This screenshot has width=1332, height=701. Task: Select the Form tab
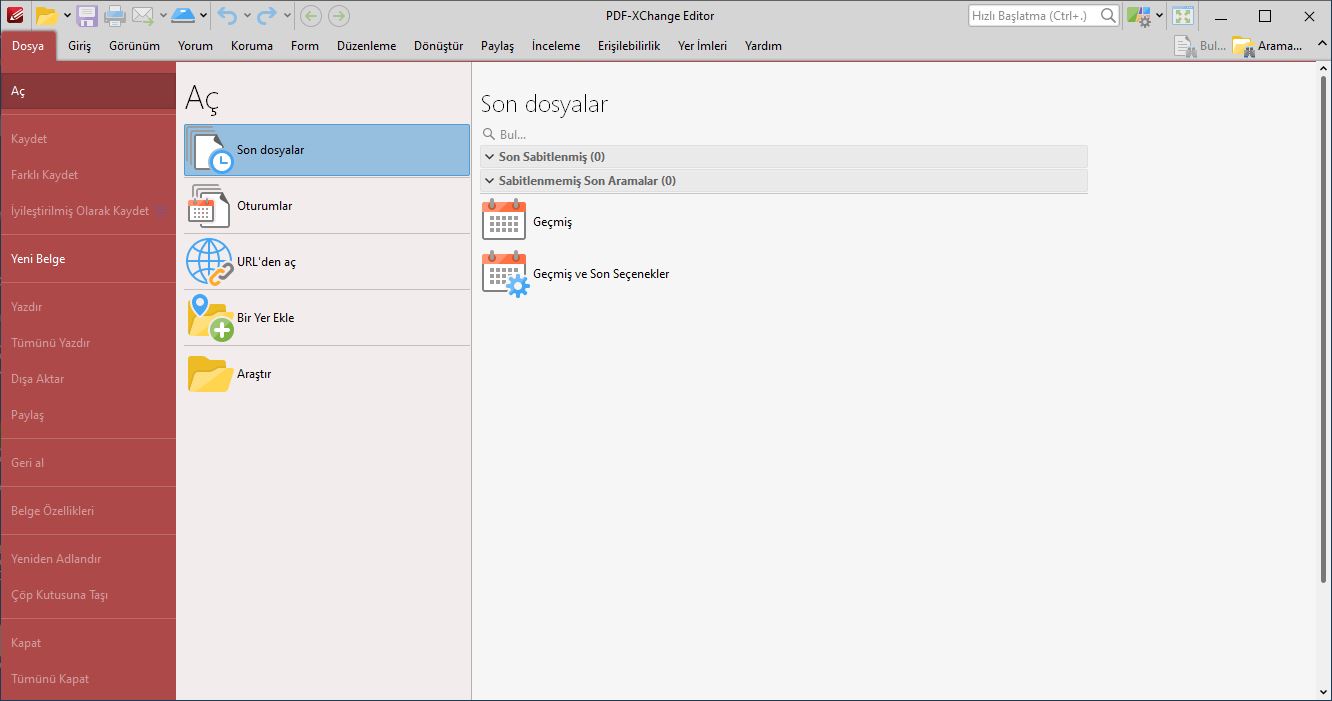click(305, 46)
